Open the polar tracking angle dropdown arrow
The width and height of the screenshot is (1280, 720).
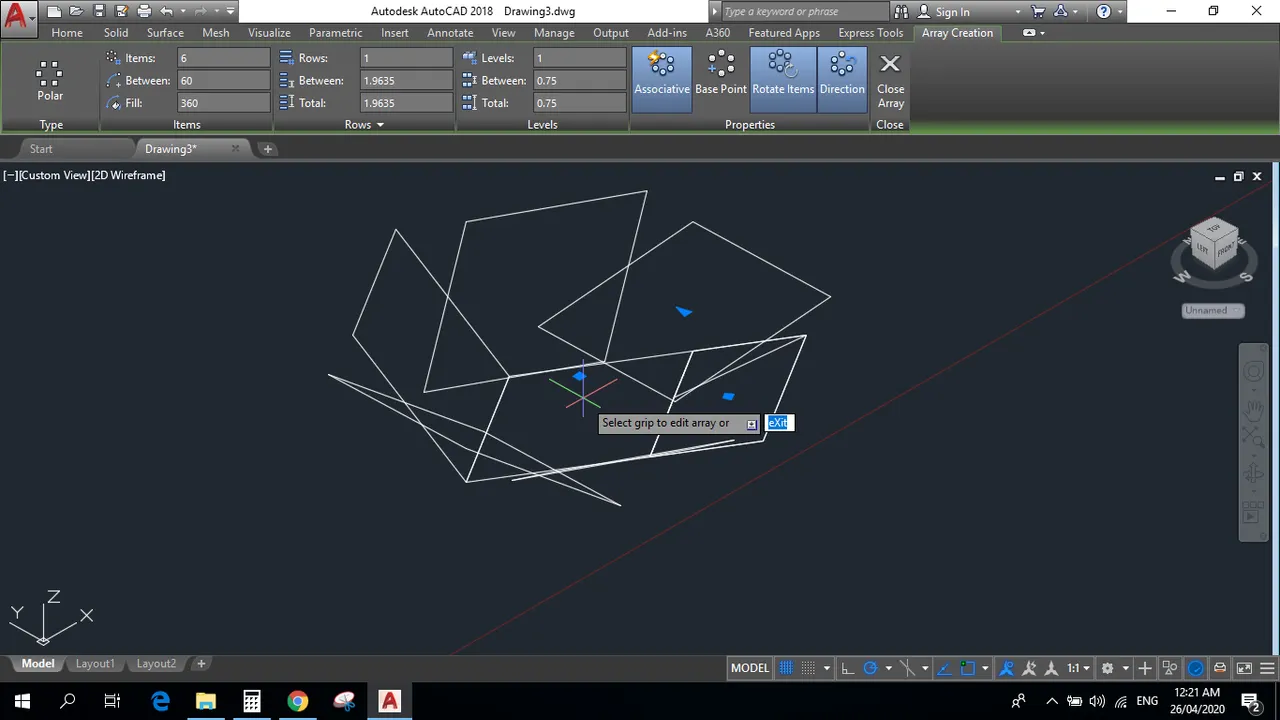coord(888,668)
